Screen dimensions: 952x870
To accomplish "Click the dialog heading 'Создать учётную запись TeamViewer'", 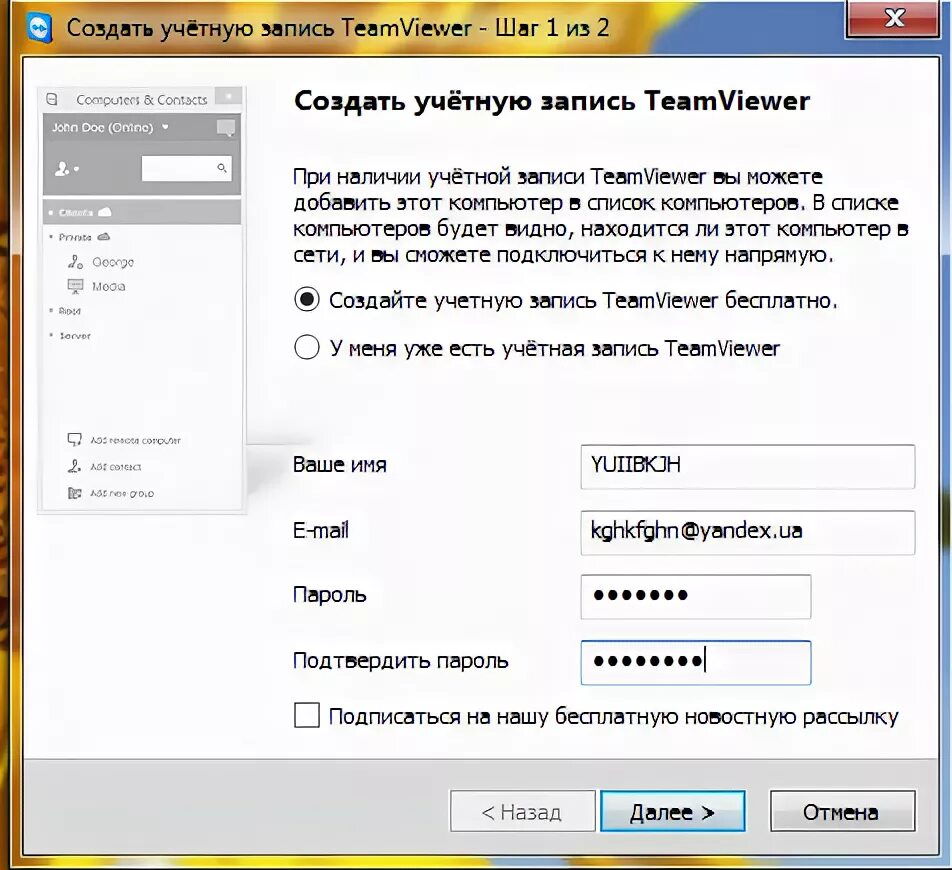I will click(551, 101).
